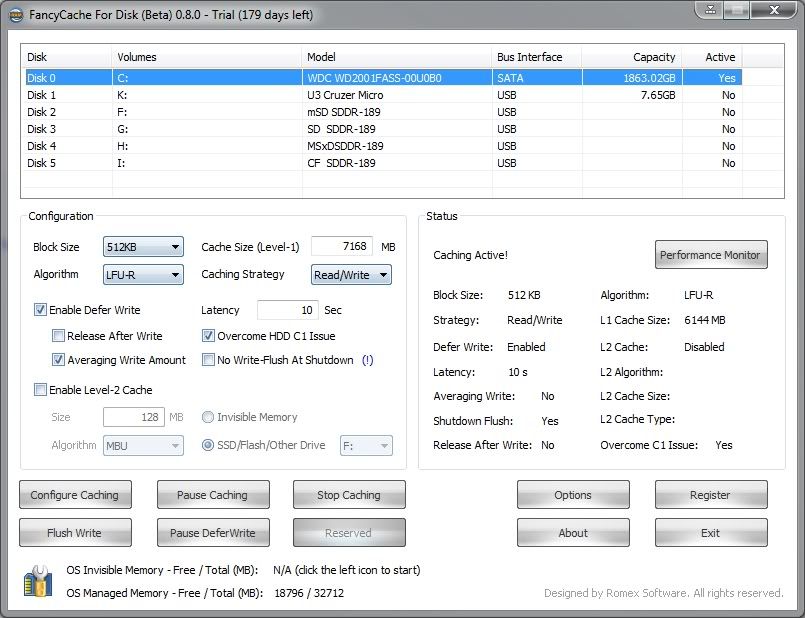The height and width of the screenshot is (618, 805).
Task: Click the Bus Interface column header
Action: 535,57
